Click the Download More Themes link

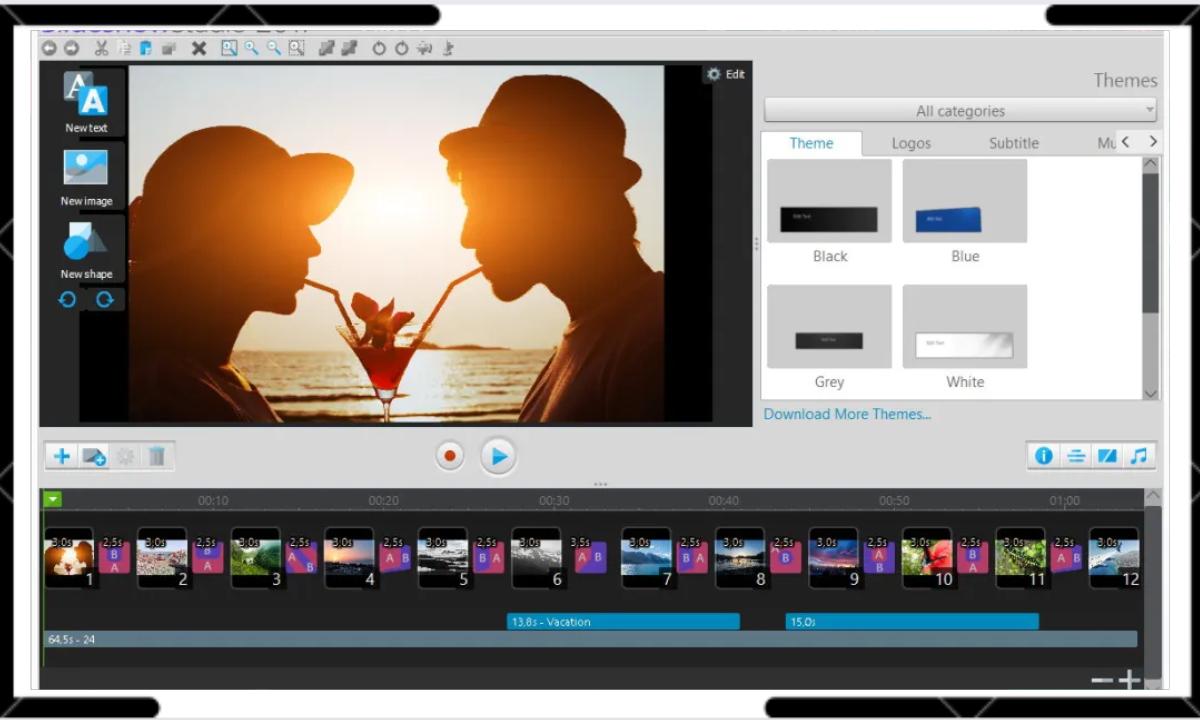tap(847, 413)
